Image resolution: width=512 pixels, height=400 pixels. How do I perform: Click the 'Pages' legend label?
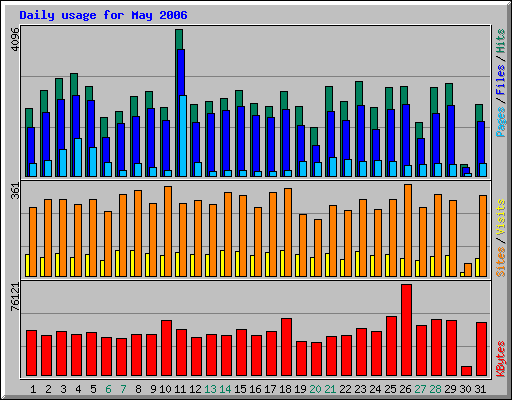[x=501, y=122]
